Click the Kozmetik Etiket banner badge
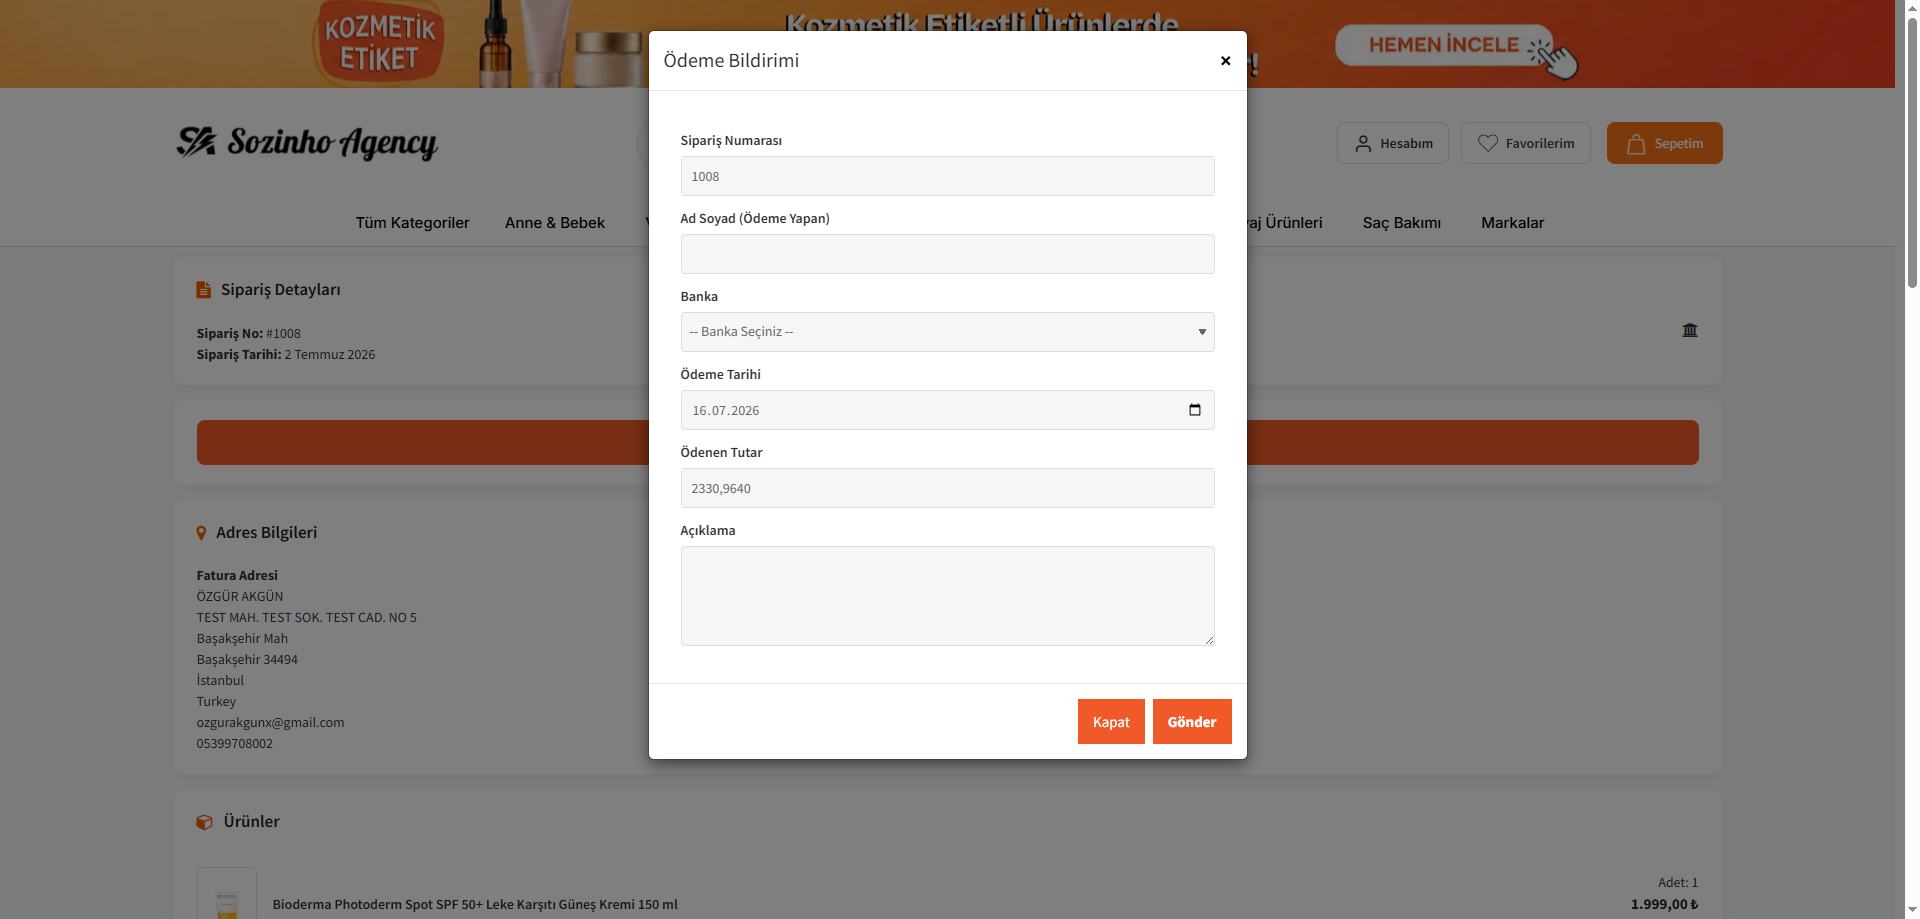1920x919 pixels. click(x=378, y=43)
